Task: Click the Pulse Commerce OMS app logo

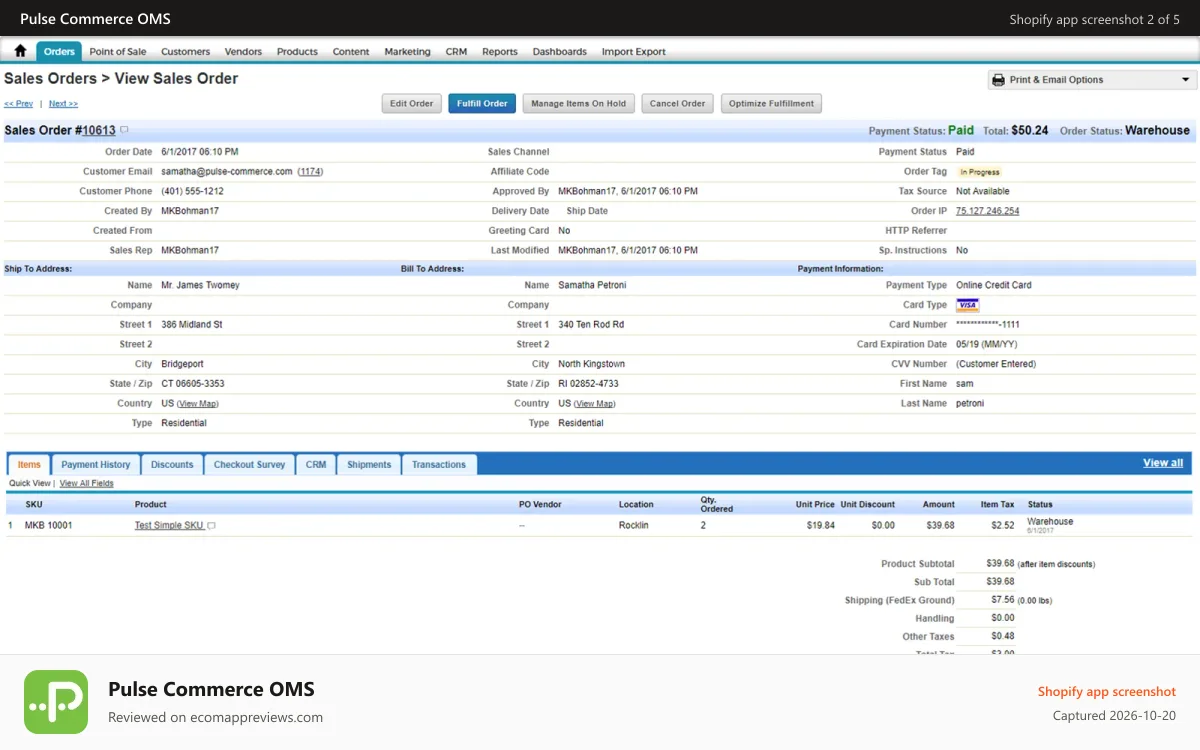Action: [x=56, y=702]
